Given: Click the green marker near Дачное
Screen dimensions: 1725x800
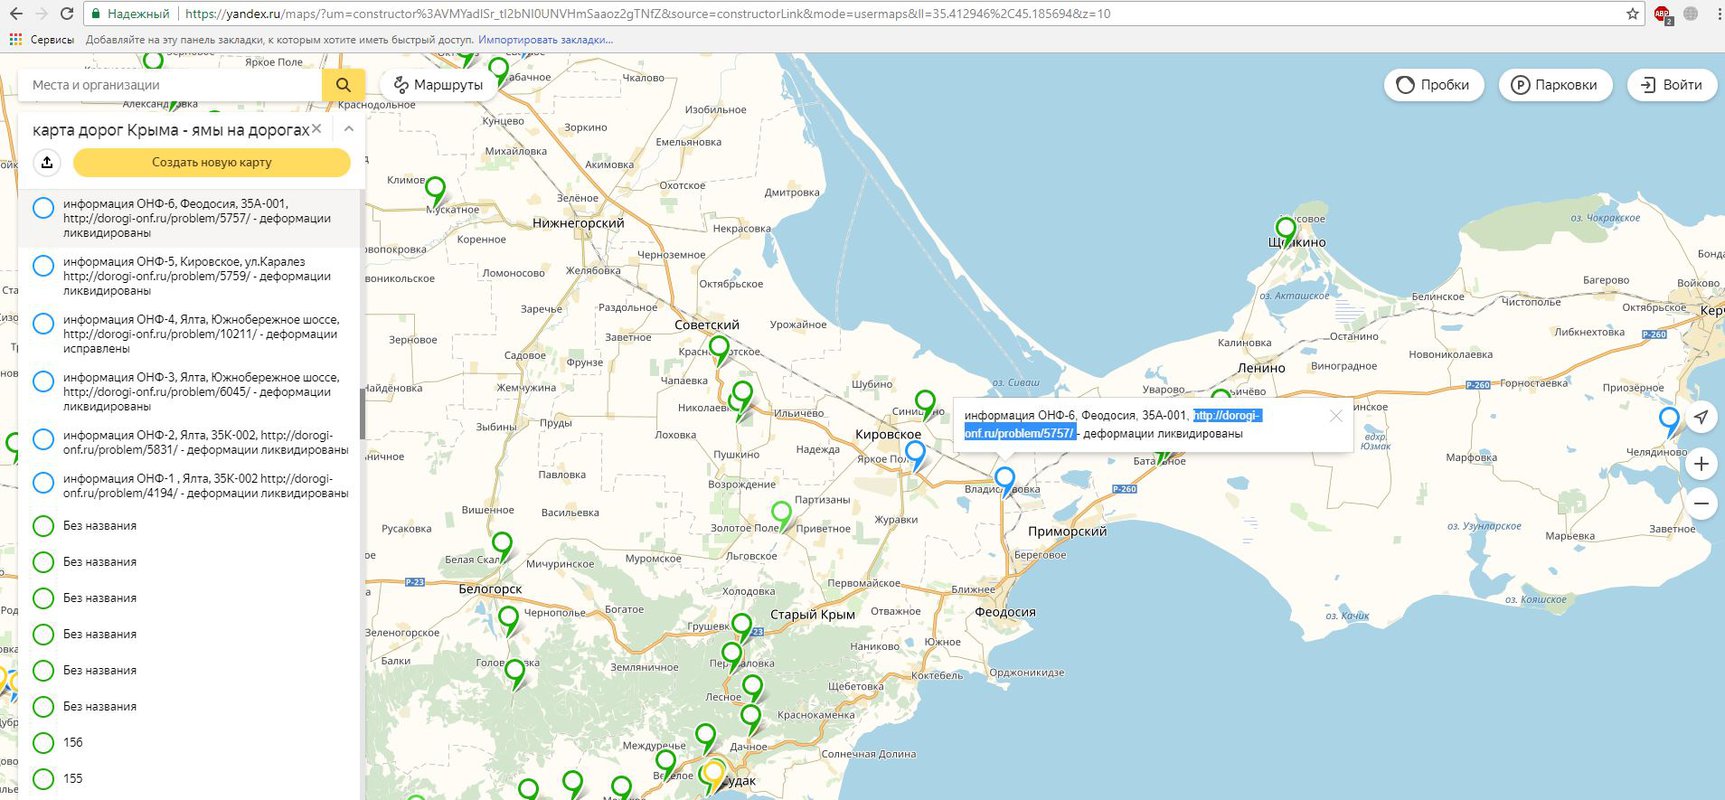Looking at the screenshot, I should tap(751, 718).
